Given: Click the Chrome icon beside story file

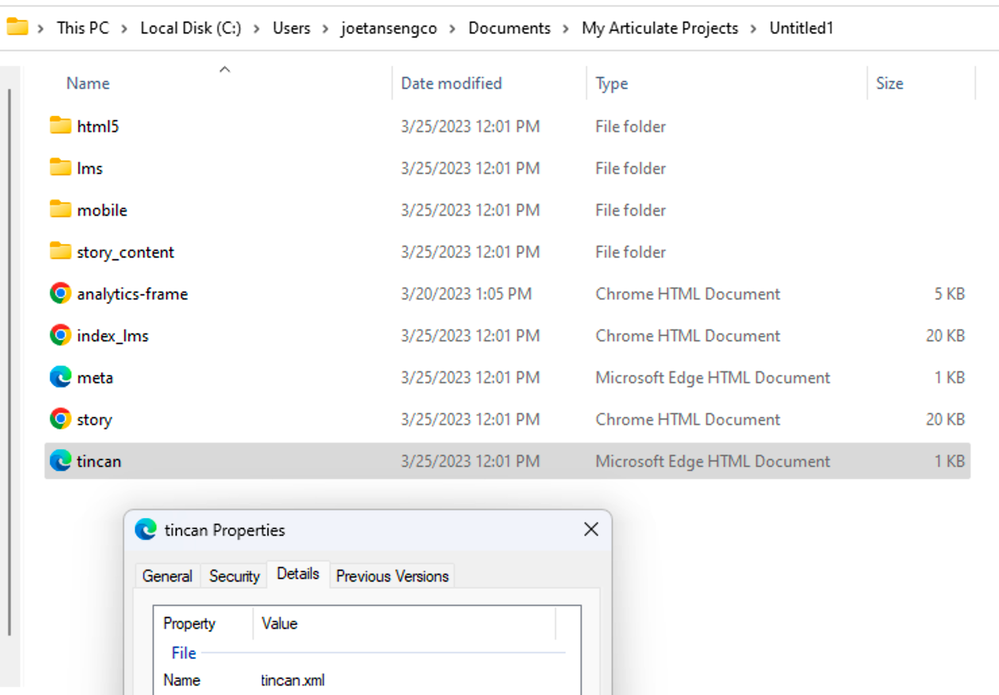Looking at the screenshot, I should click(x=60, y=420).
